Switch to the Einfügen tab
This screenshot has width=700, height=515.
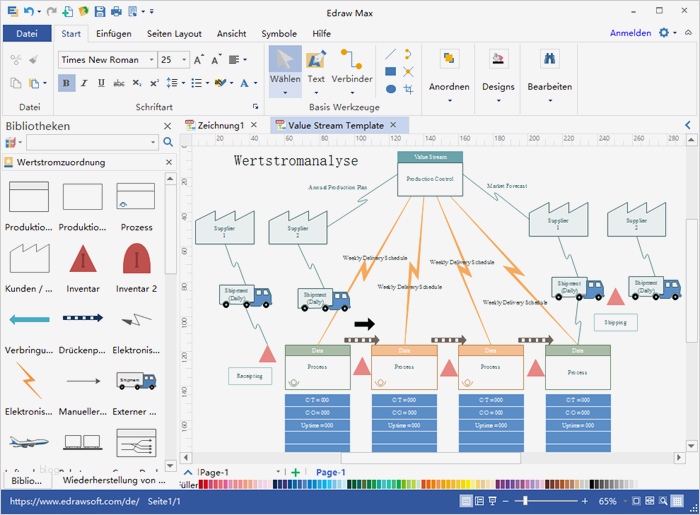coord(114,33)
